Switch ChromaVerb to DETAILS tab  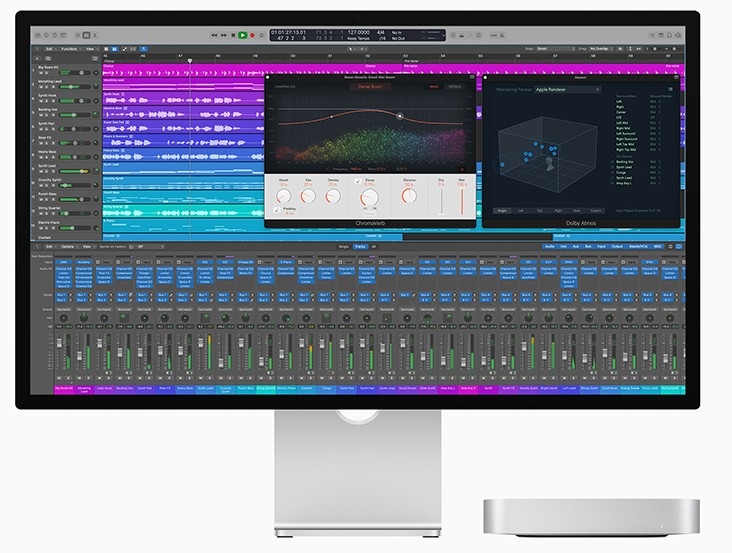click(455, 86)
